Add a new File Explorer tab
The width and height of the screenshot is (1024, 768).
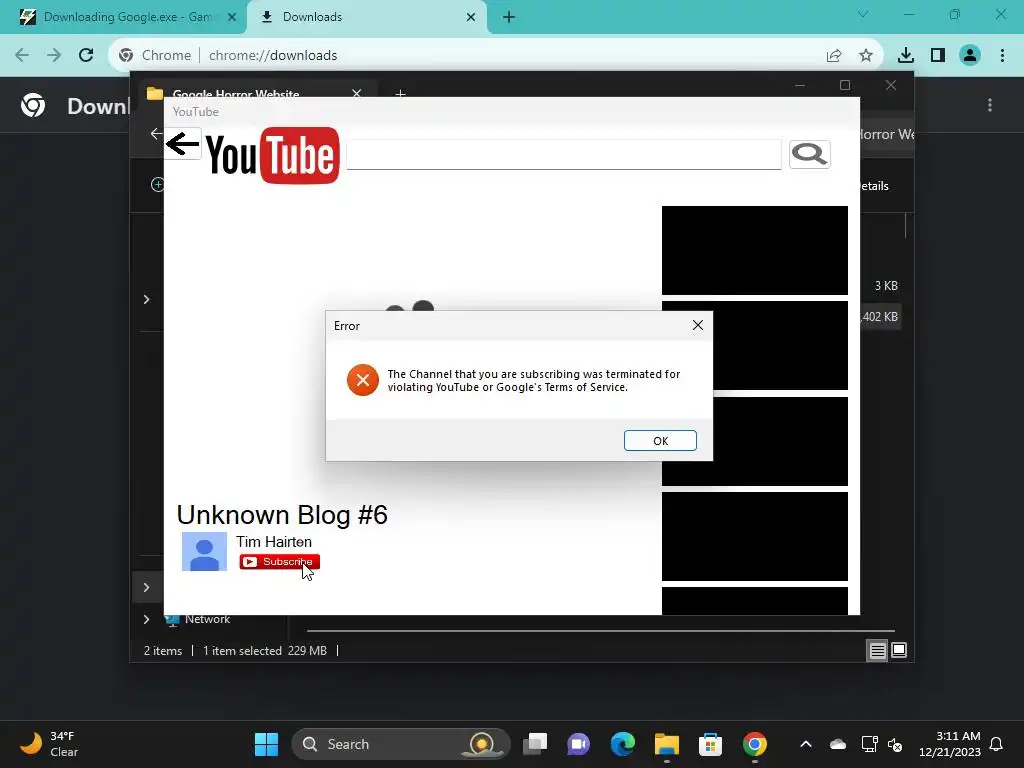[400, 93]
